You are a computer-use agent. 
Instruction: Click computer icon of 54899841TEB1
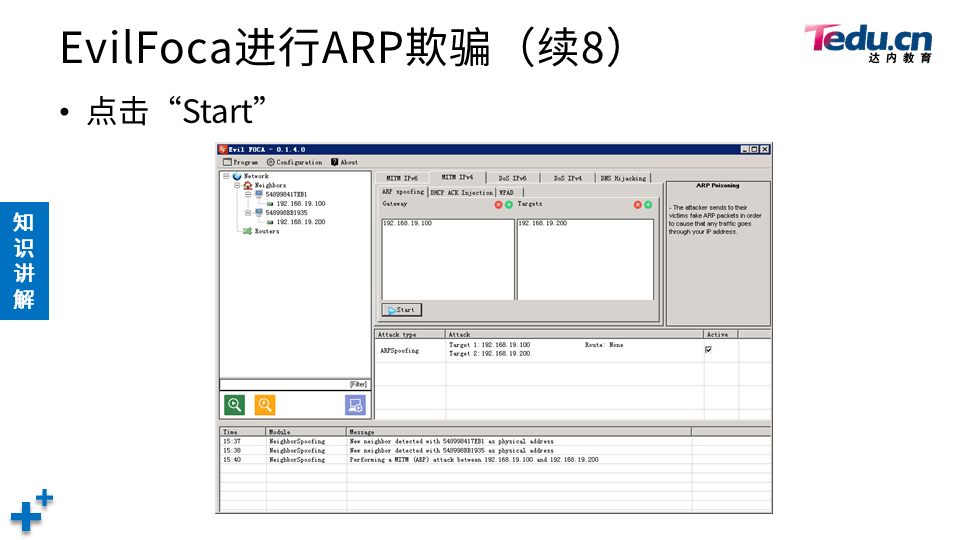(259, 195)
